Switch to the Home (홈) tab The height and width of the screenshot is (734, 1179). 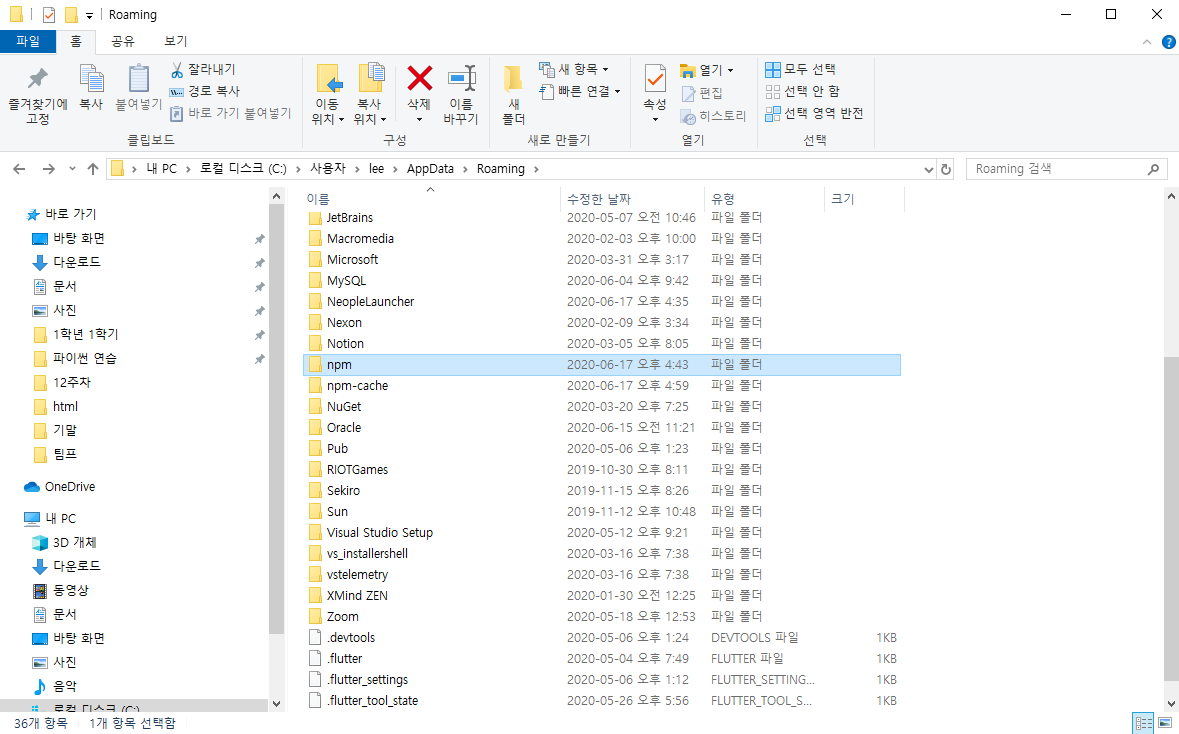(x=76, y=41)
